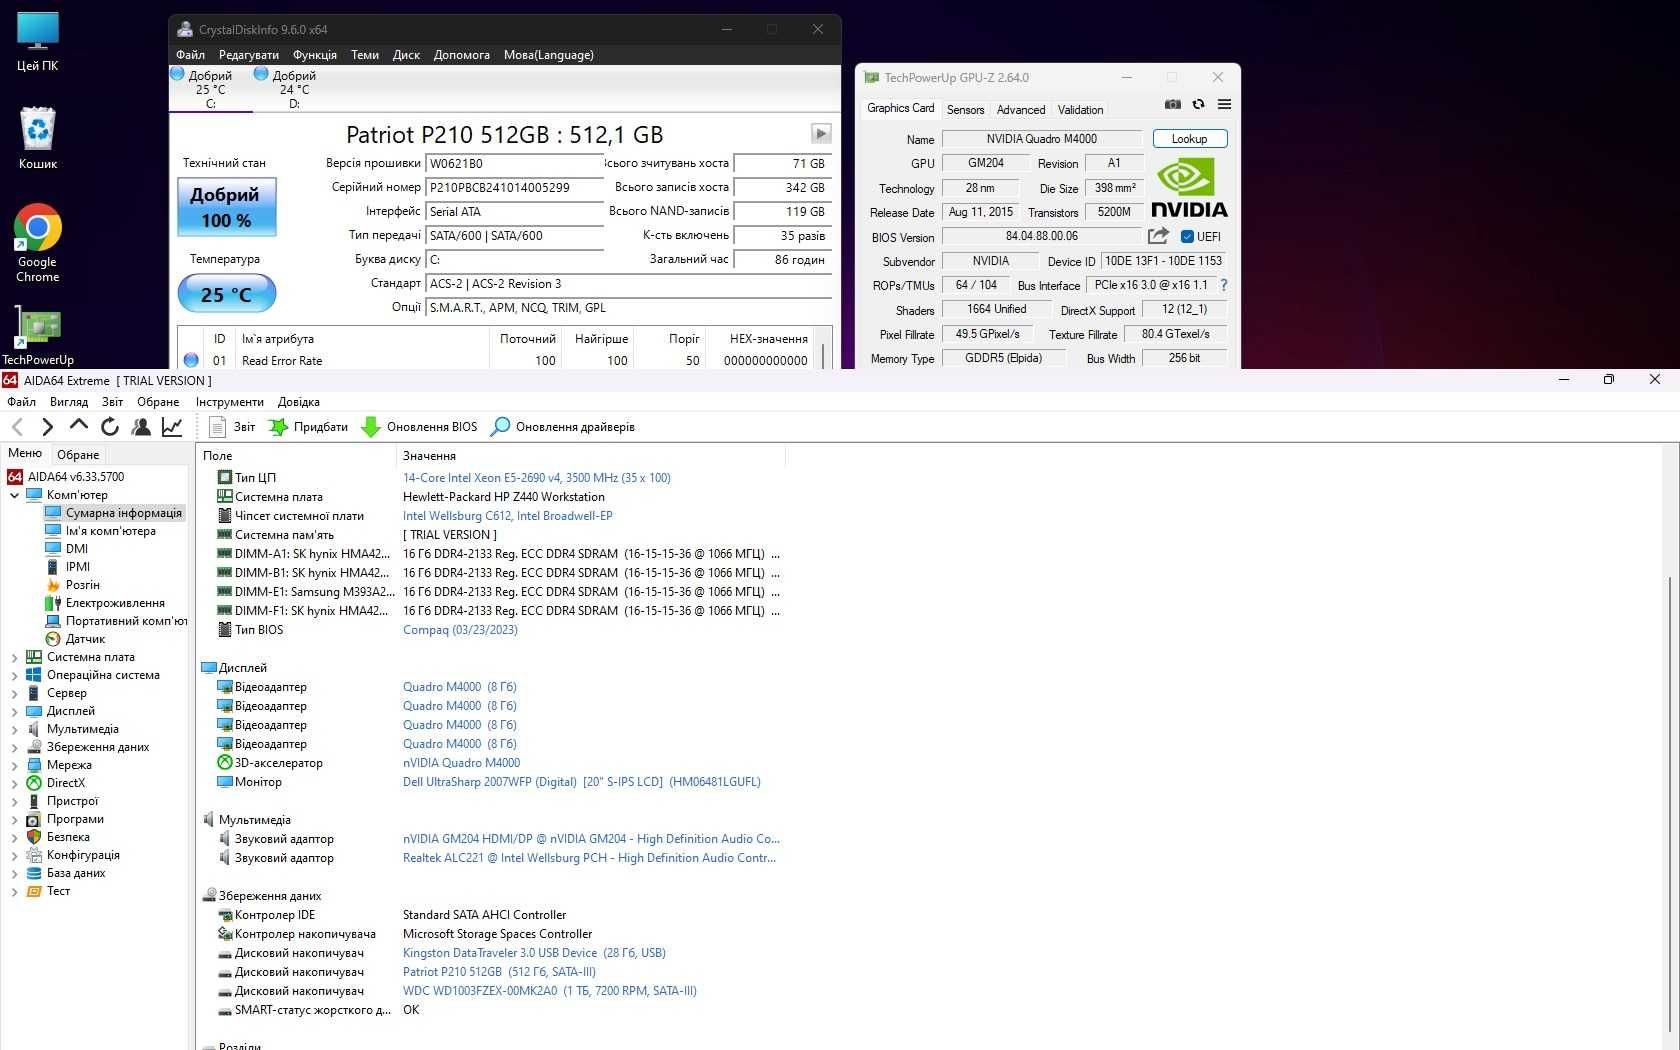This screenshot has width=1680, height=1050.
Task: Open the Інструменти menu in AIDA64
Action: pyautogui.click(x=230, y=402)
